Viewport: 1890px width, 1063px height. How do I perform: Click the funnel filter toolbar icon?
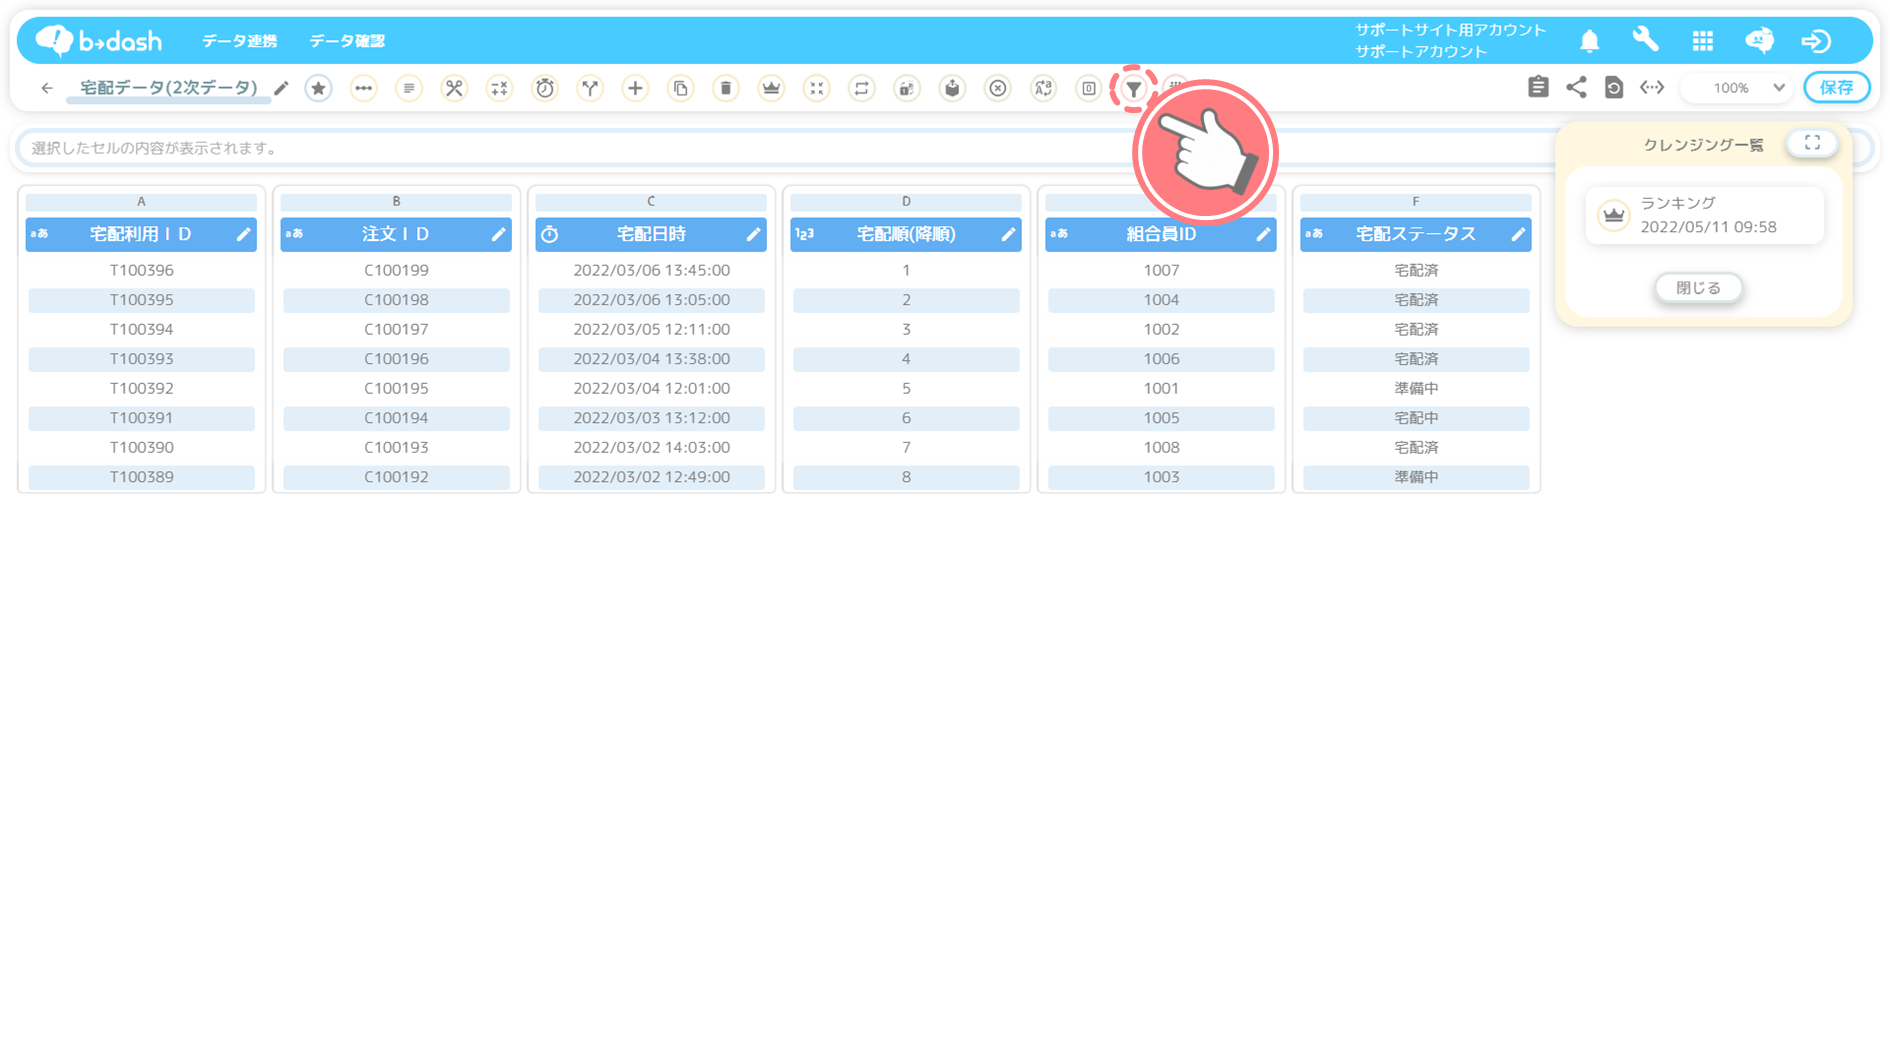1134,88
